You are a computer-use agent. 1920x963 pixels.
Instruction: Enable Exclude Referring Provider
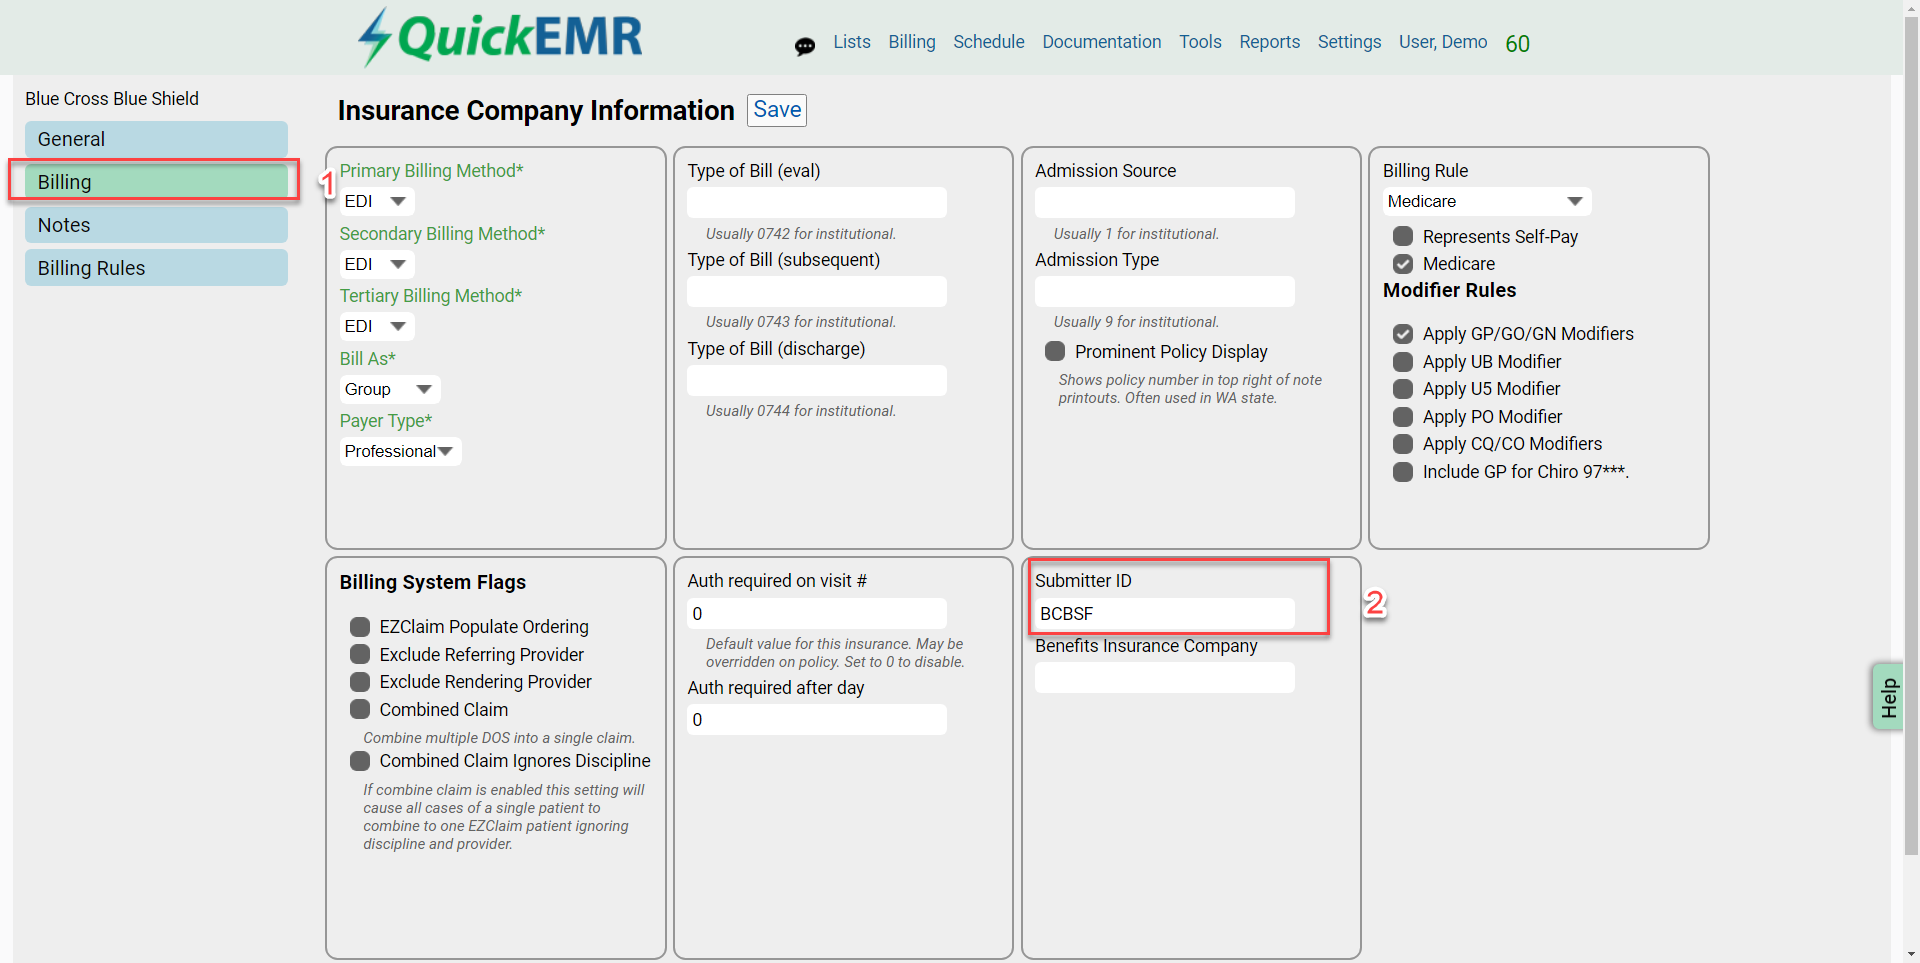tap(360, 654)
